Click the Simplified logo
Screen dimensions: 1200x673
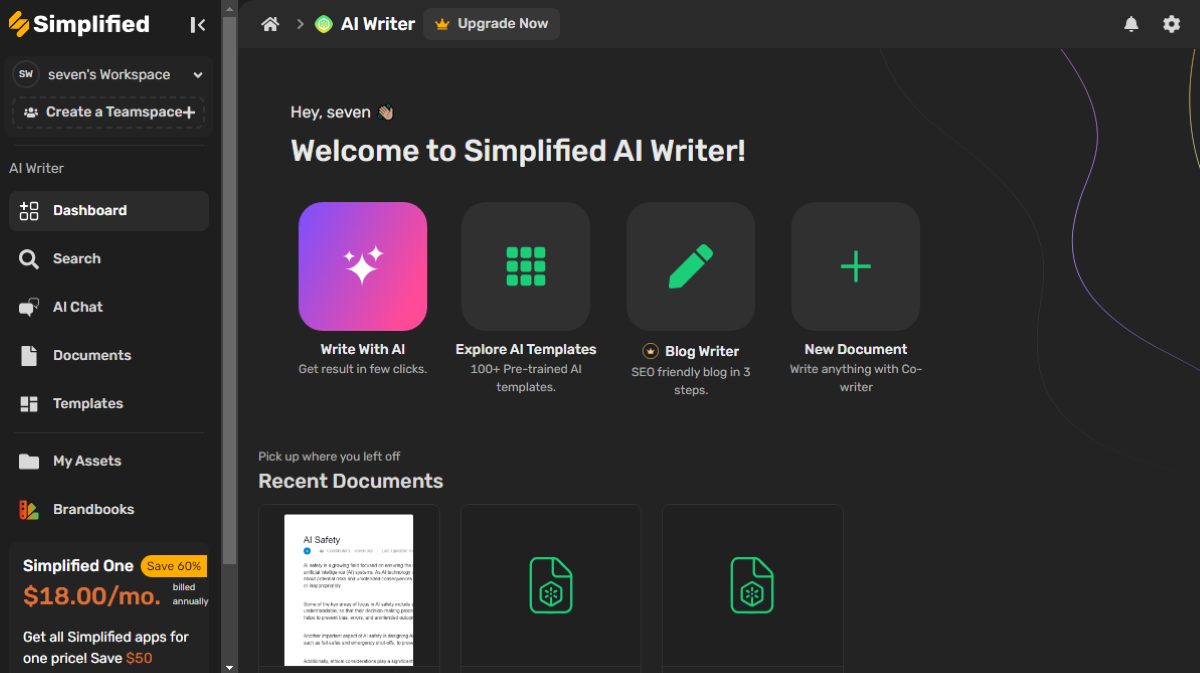tap(79, 24)
